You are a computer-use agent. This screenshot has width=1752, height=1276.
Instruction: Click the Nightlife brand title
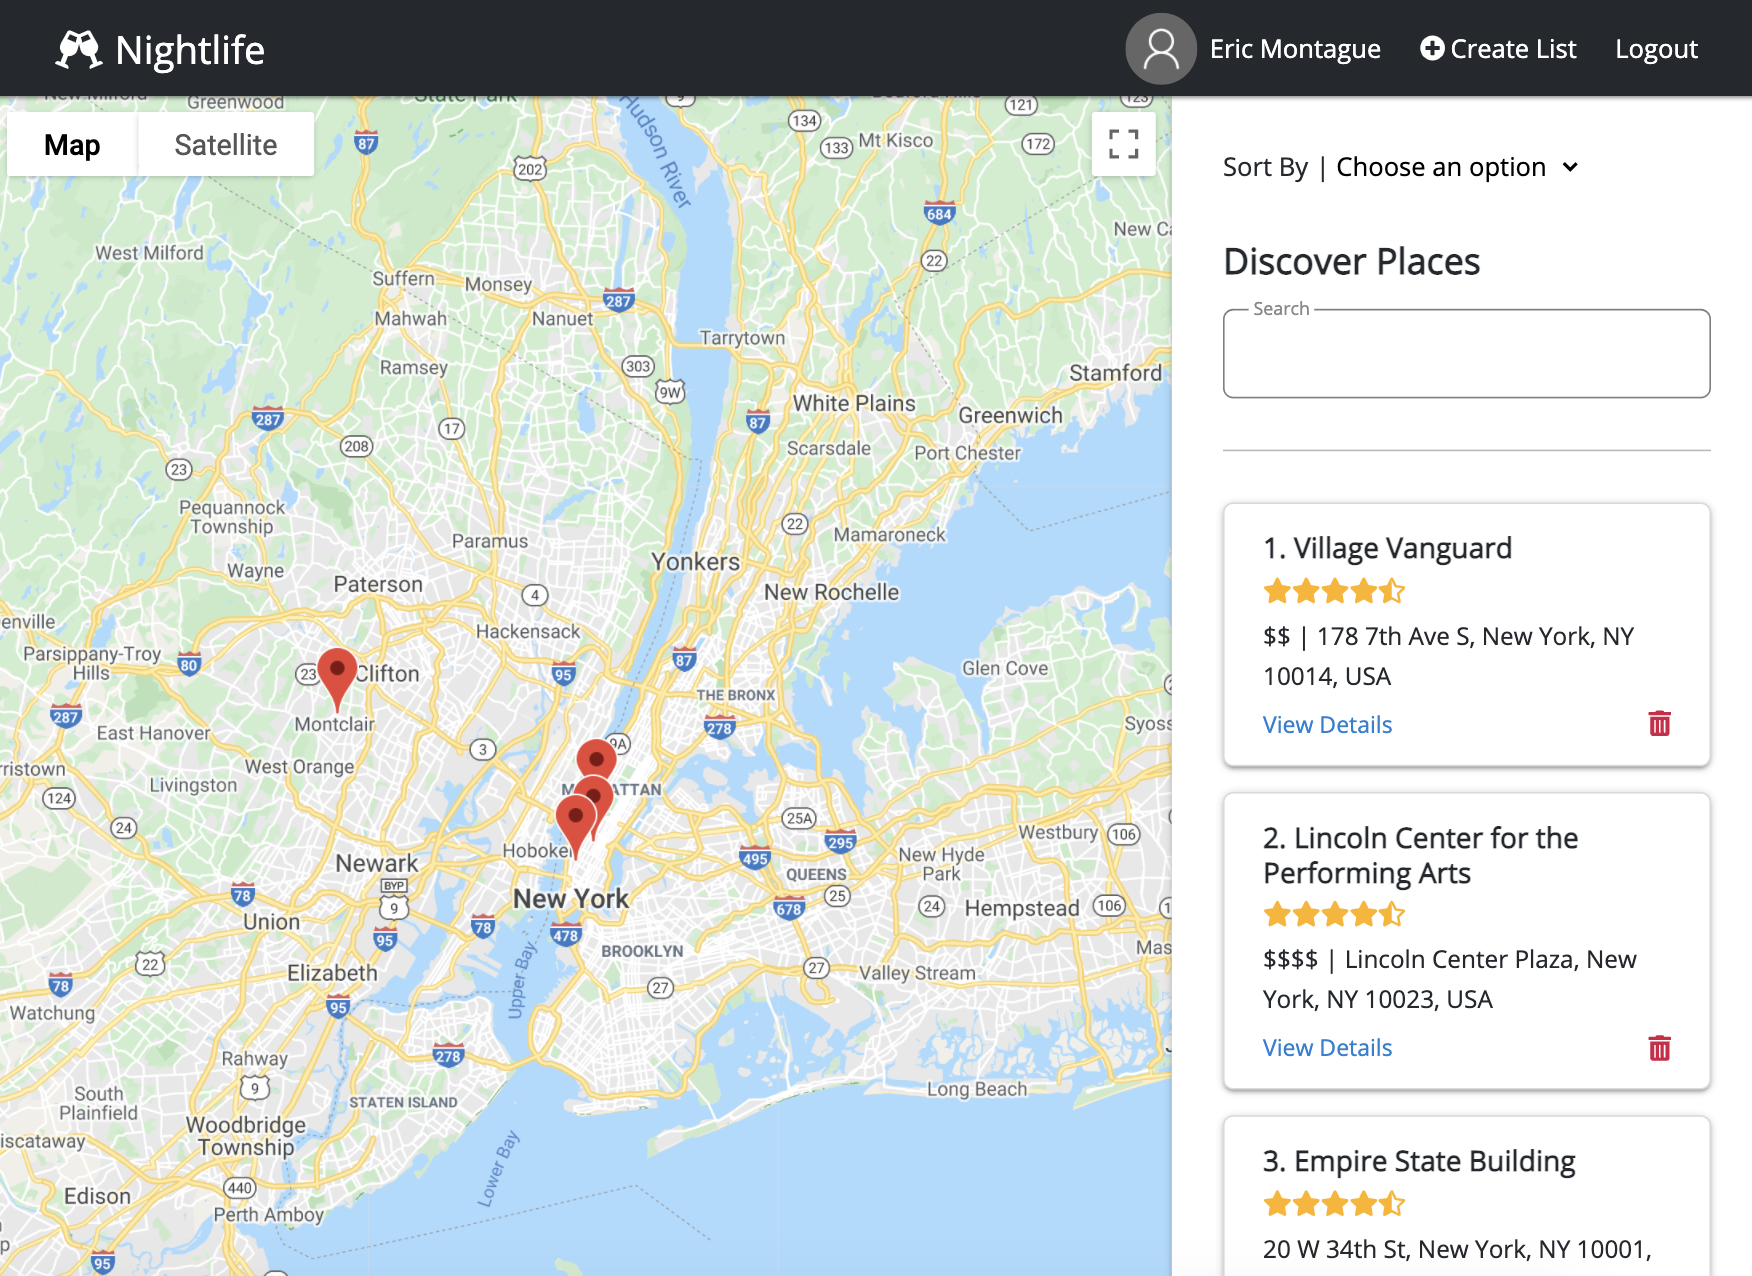(190, 50)
